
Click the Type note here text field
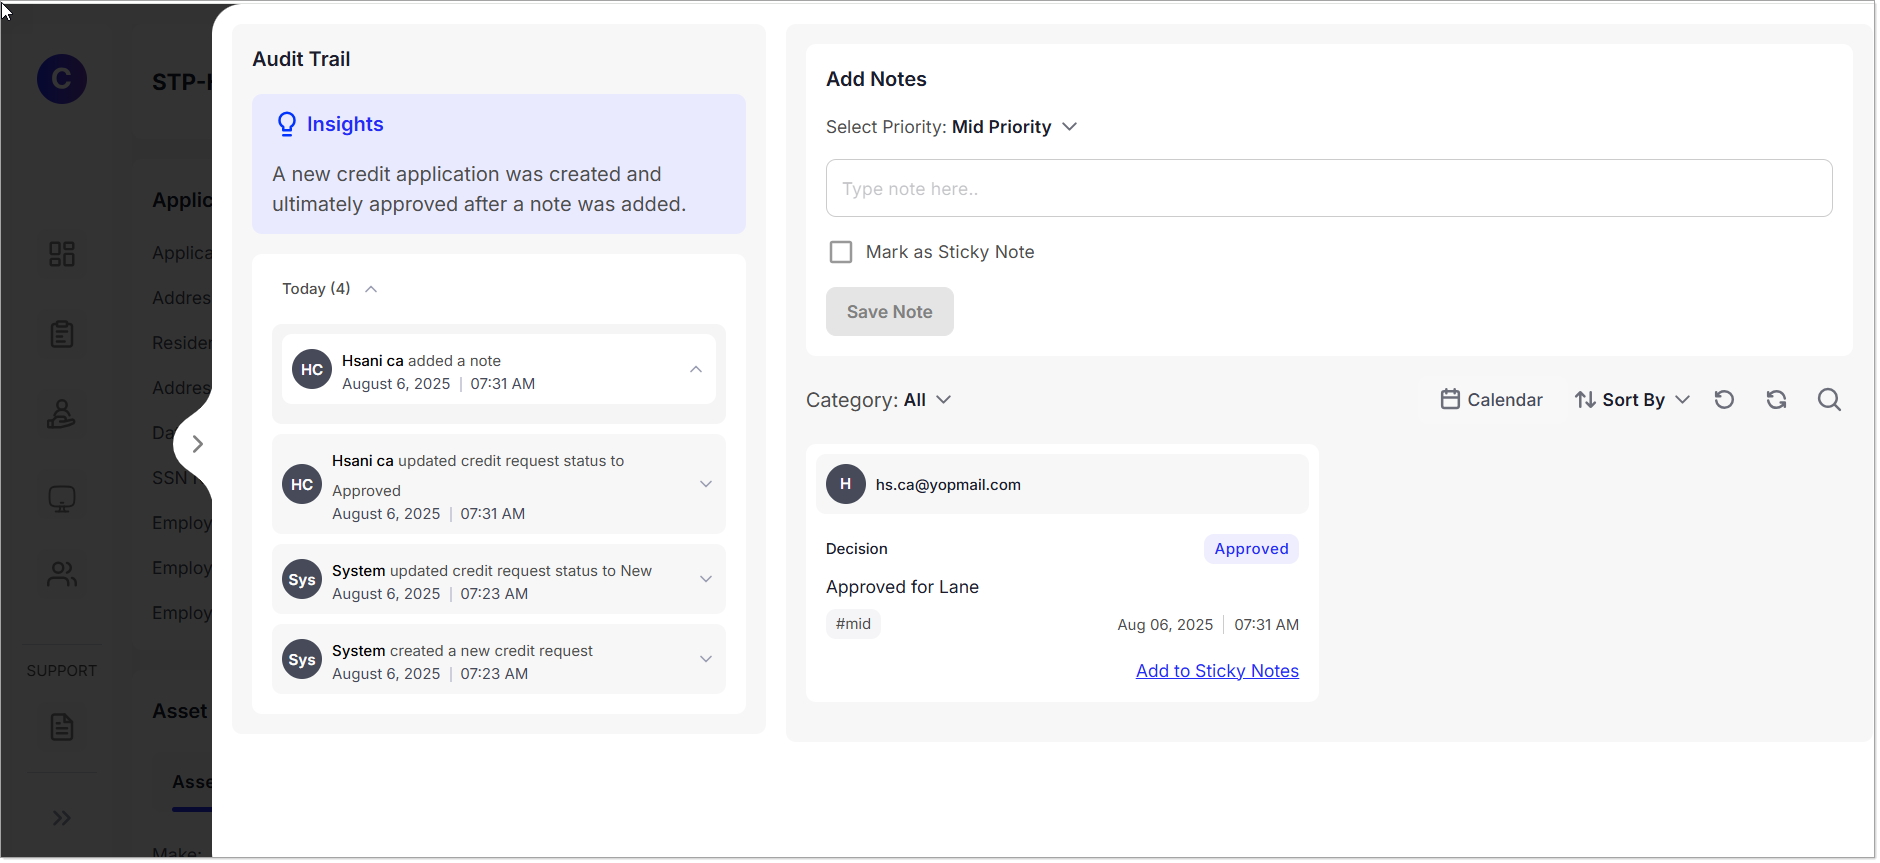[1328, 188]
